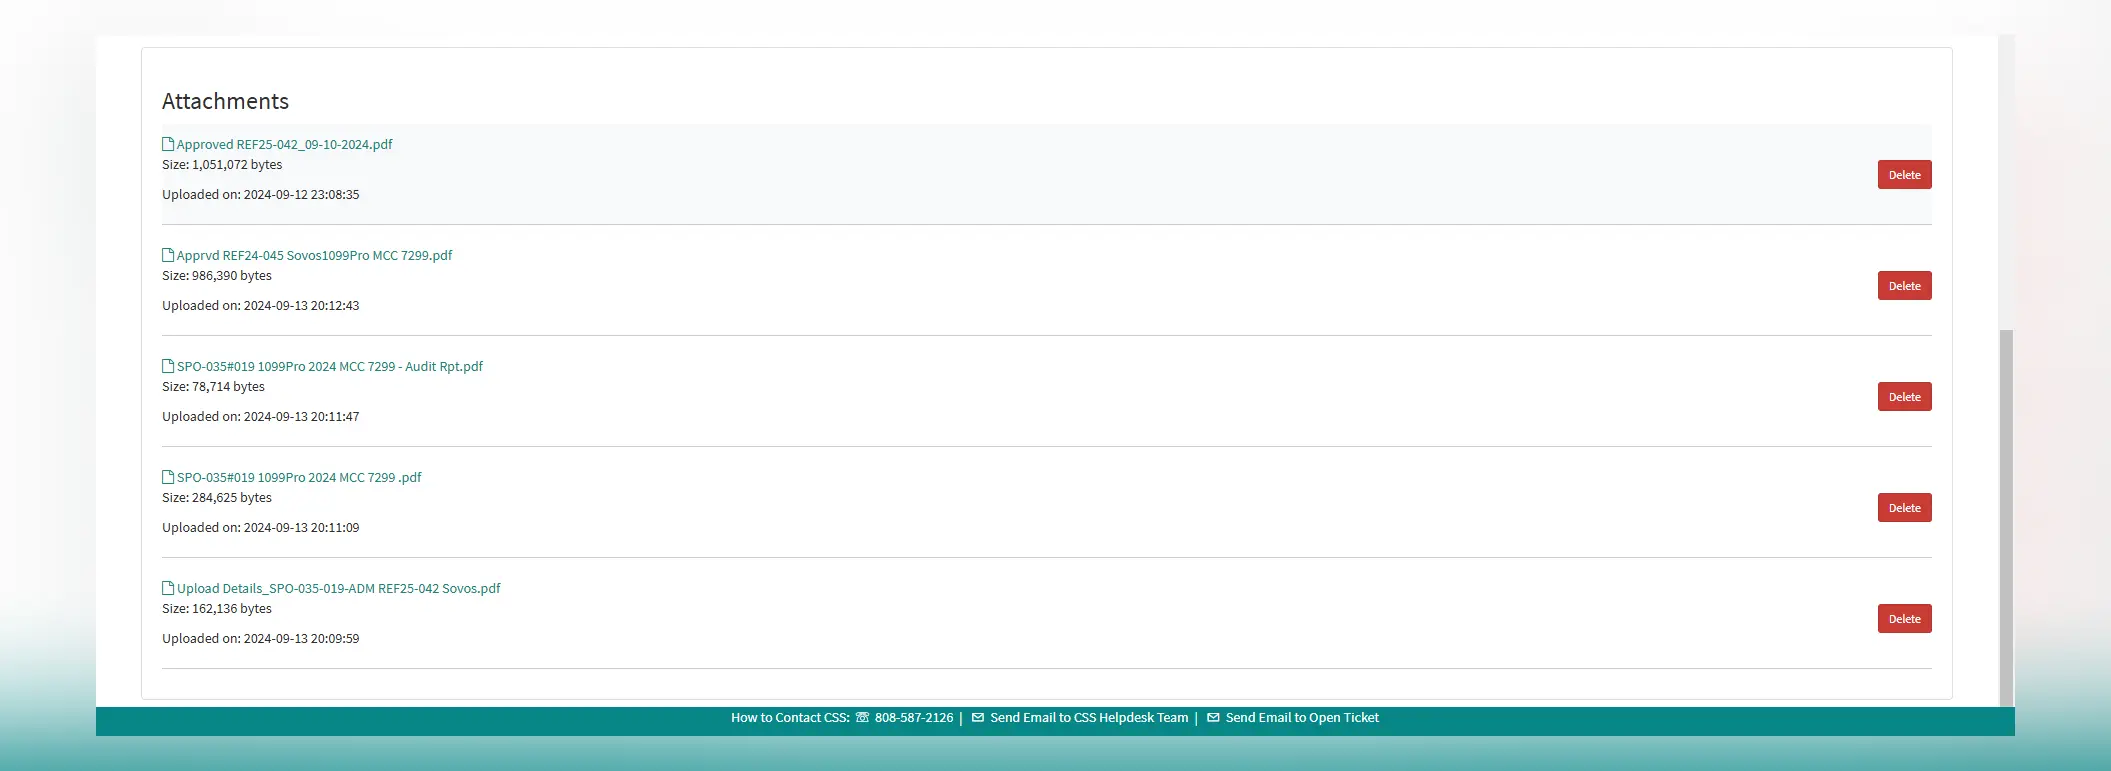Click Uploaded on: 2024-09-13 20:11:47
This screenshot has height=771, width=2111.
coord(260,417)
